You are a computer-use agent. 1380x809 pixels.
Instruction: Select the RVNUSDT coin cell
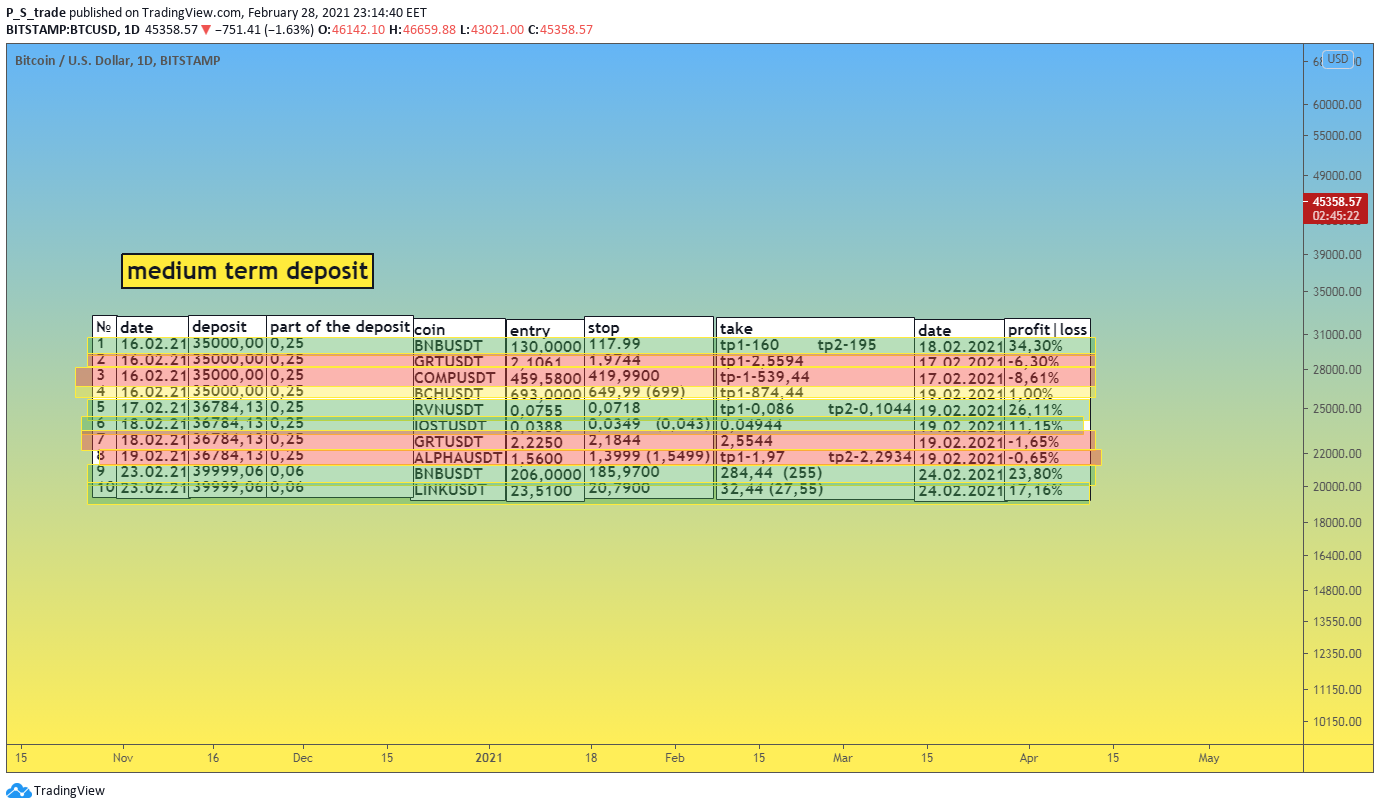click(x=448, y=410)
